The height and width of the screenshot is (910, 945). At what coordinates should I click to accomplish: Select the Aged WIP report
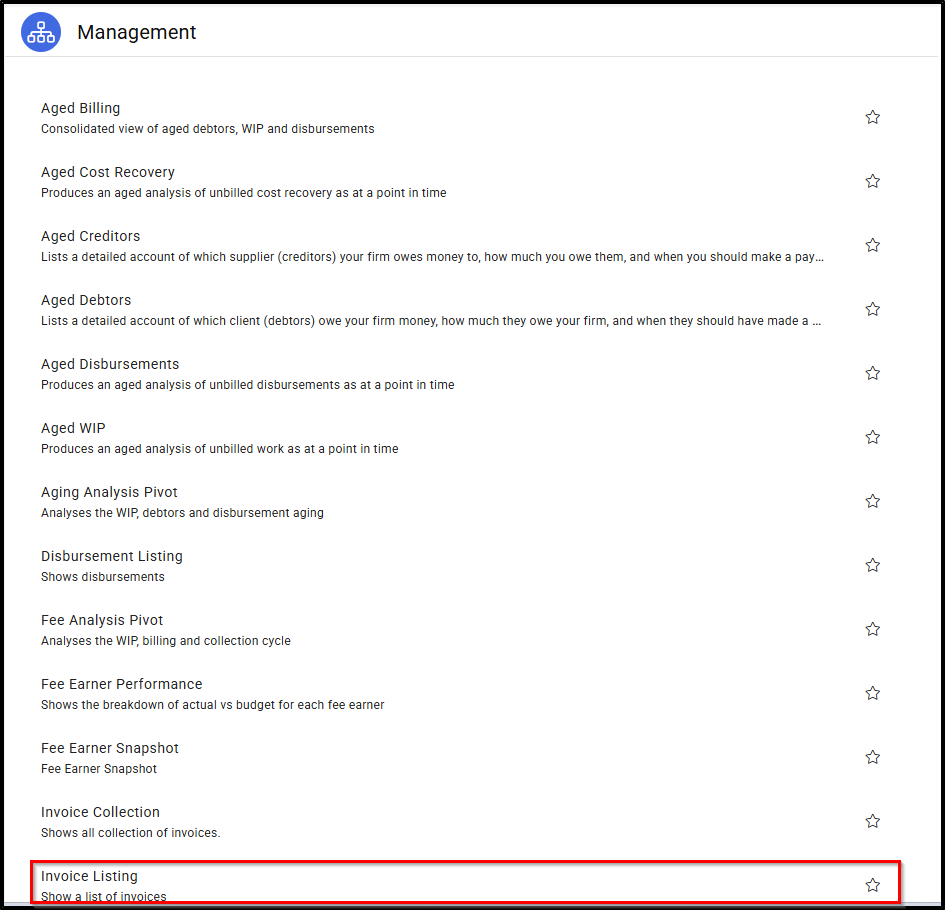pyautogui.click(x=73, y=428)
